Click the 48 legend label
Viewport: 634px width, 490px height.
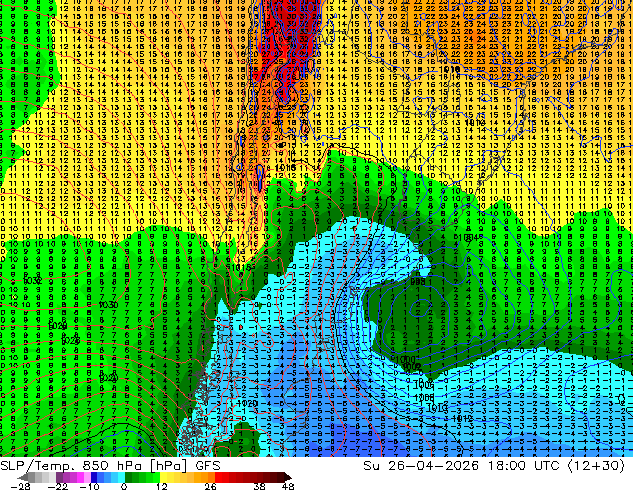click(x=287, y=486)
